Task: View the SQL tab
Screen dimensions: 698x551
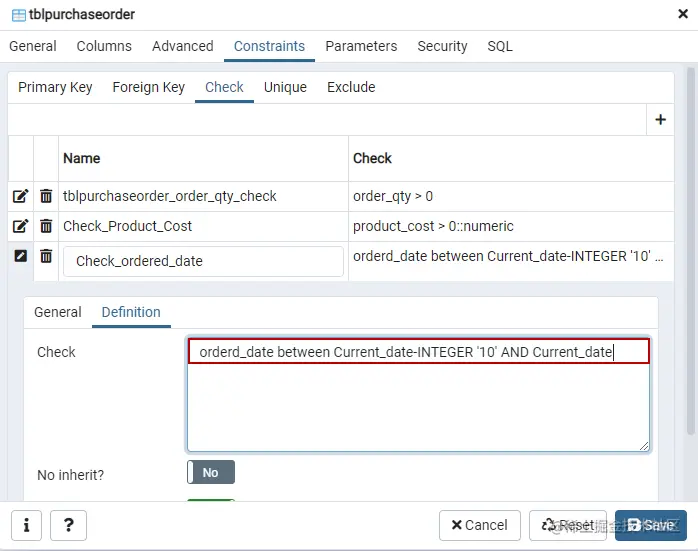Action: coord(500,46)
